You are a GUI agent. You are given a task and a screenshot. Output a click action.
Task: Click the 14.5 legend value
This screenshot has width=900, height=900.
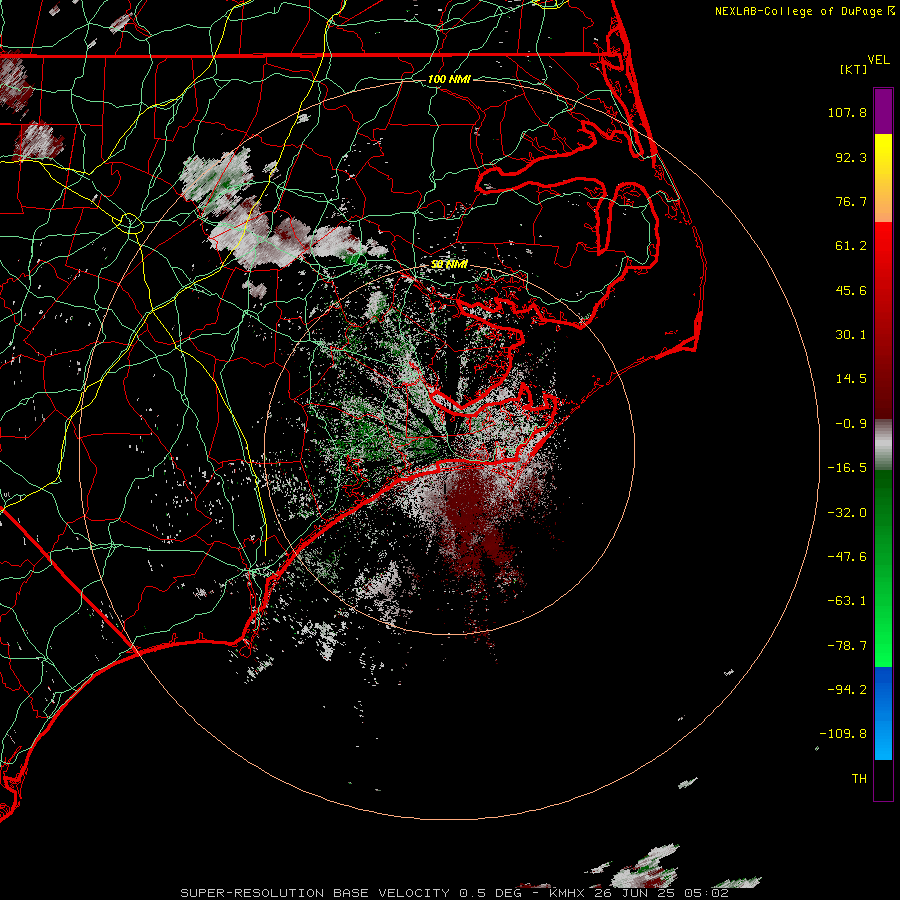pyautogui.click(x=851, y=379)
